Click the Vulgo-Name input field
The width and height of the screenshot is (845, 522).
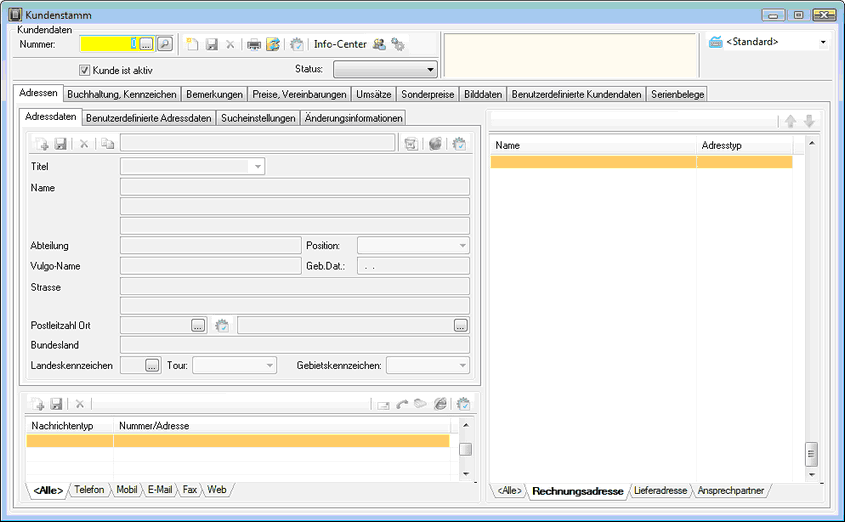(x=211, y=266)
